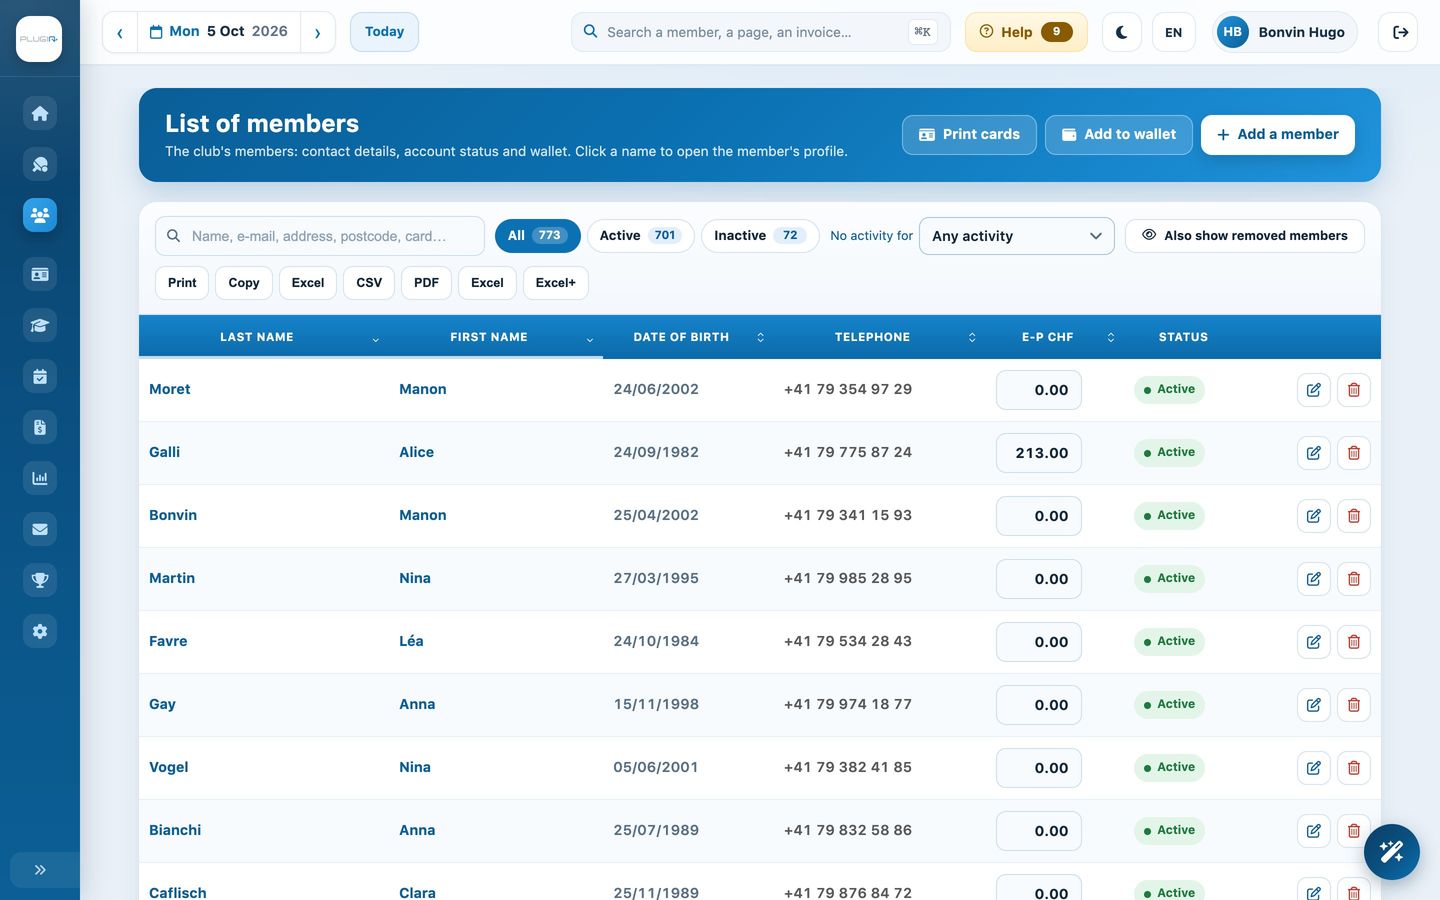Open Help with 9 notifications
1440x900 pixels.
1026,32
